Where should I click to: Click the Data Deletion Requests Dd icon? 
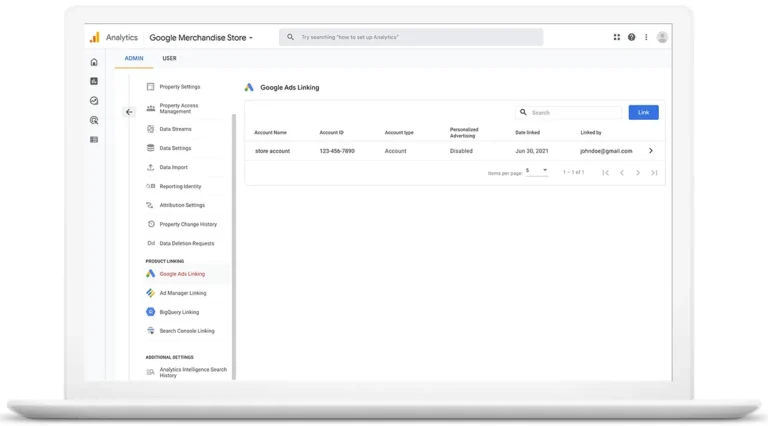[x=151, y=243]
